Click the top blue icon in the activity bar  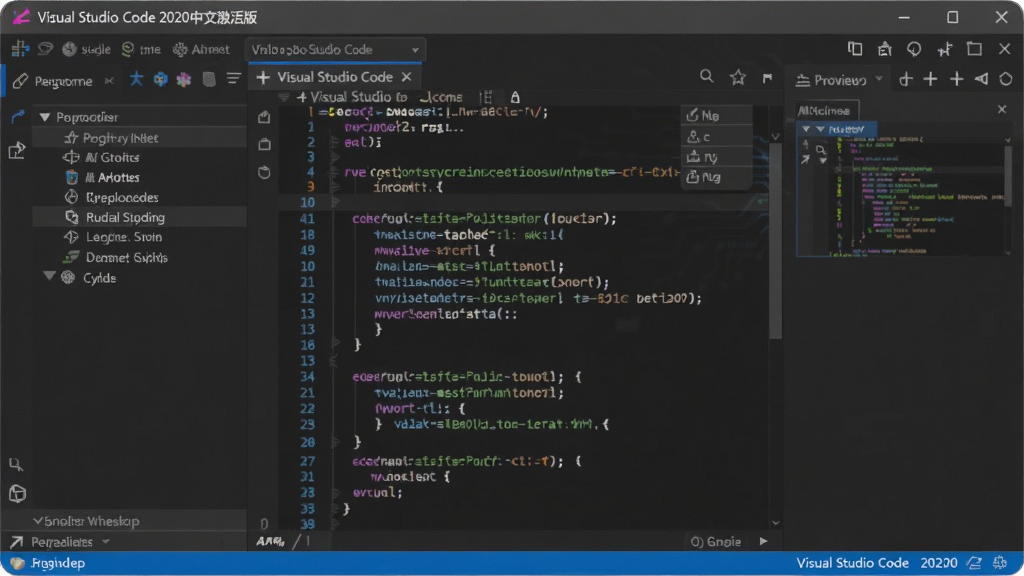pyautogui.click(x=17, y=118)
